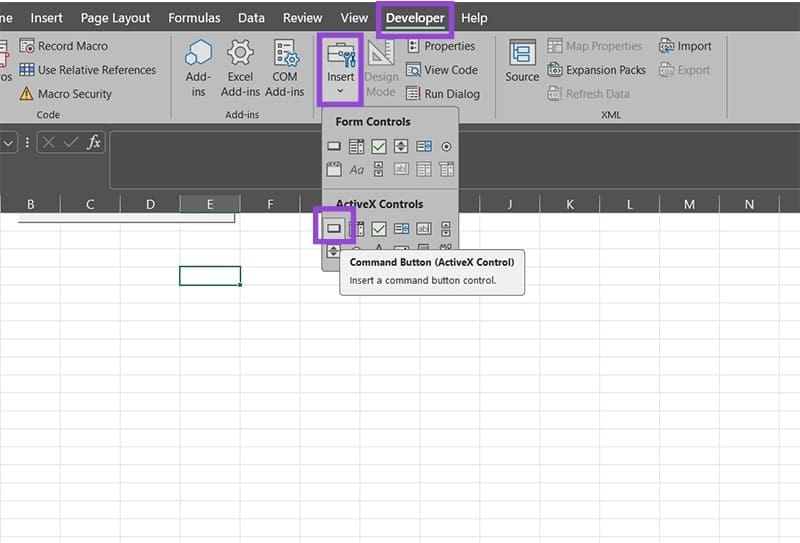Switch to the Formulas tab

[194, 18]
